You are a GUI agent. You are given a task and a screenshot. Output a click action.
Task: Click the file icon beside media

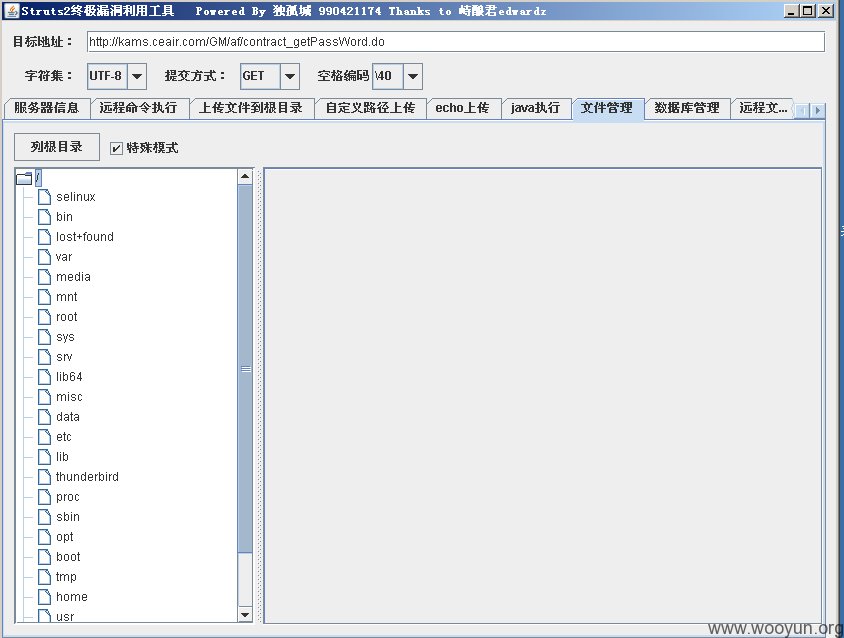[45, 277]
